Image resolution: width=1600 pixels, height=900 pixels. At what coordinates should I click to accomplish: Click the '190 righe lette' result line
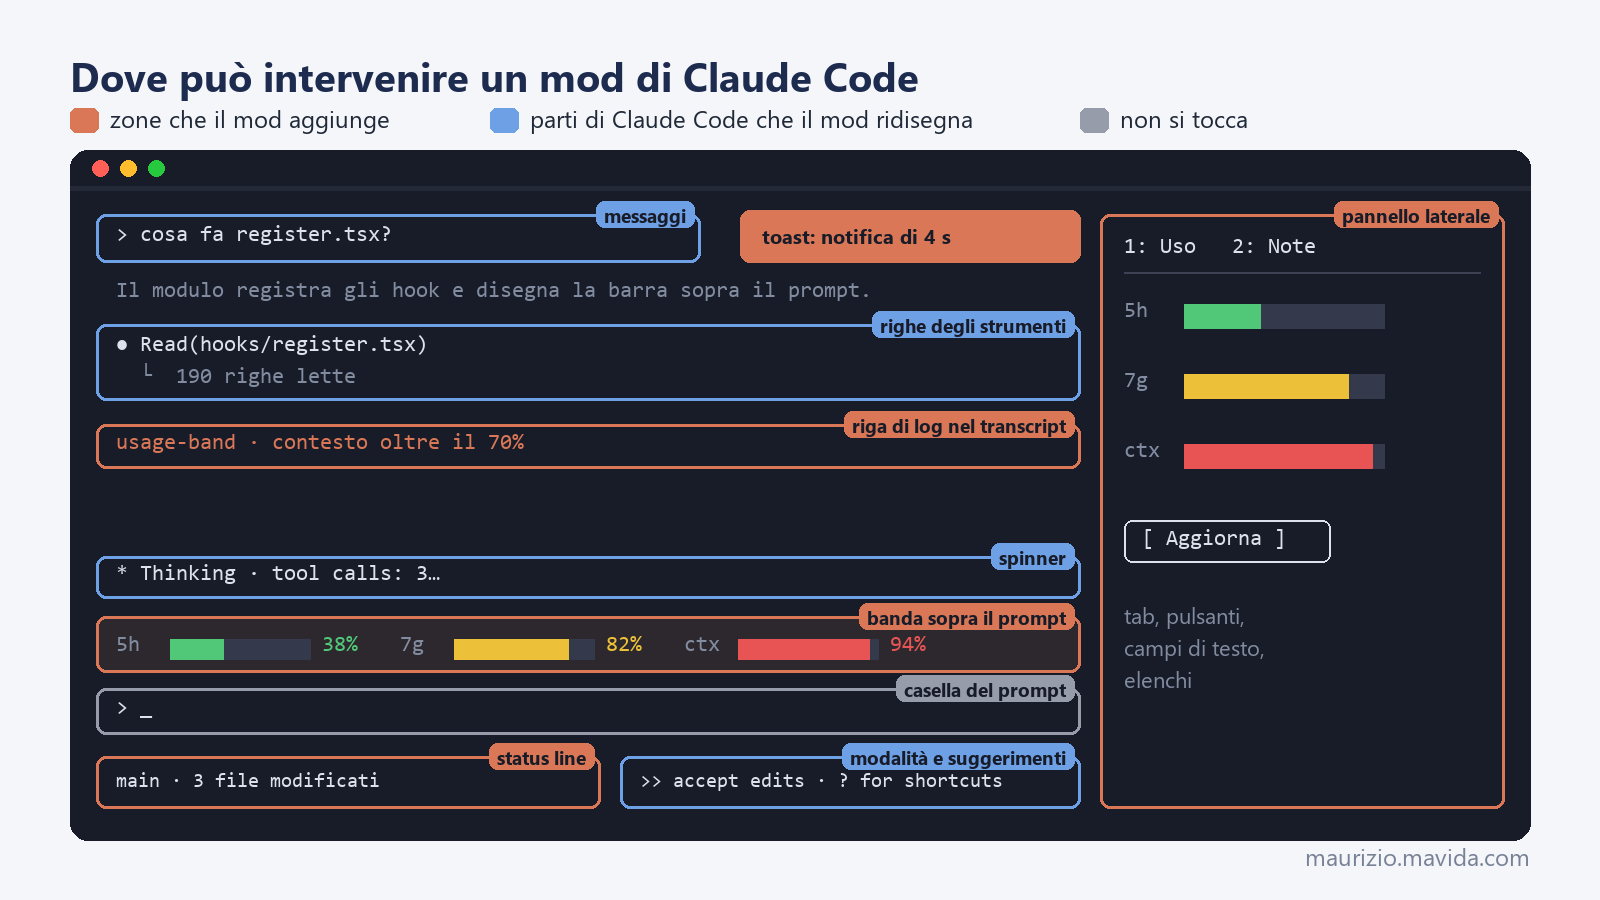(x=265, y=376)
